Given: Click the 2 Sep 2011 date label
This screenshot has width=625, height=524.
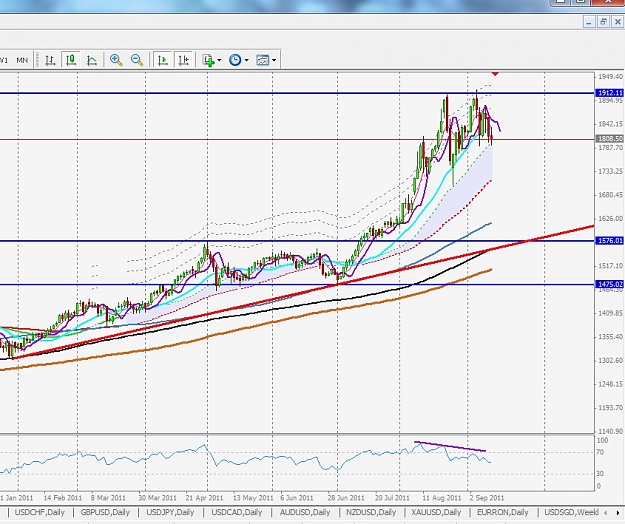Looking at the screenshot, I should tap(487, 498).
